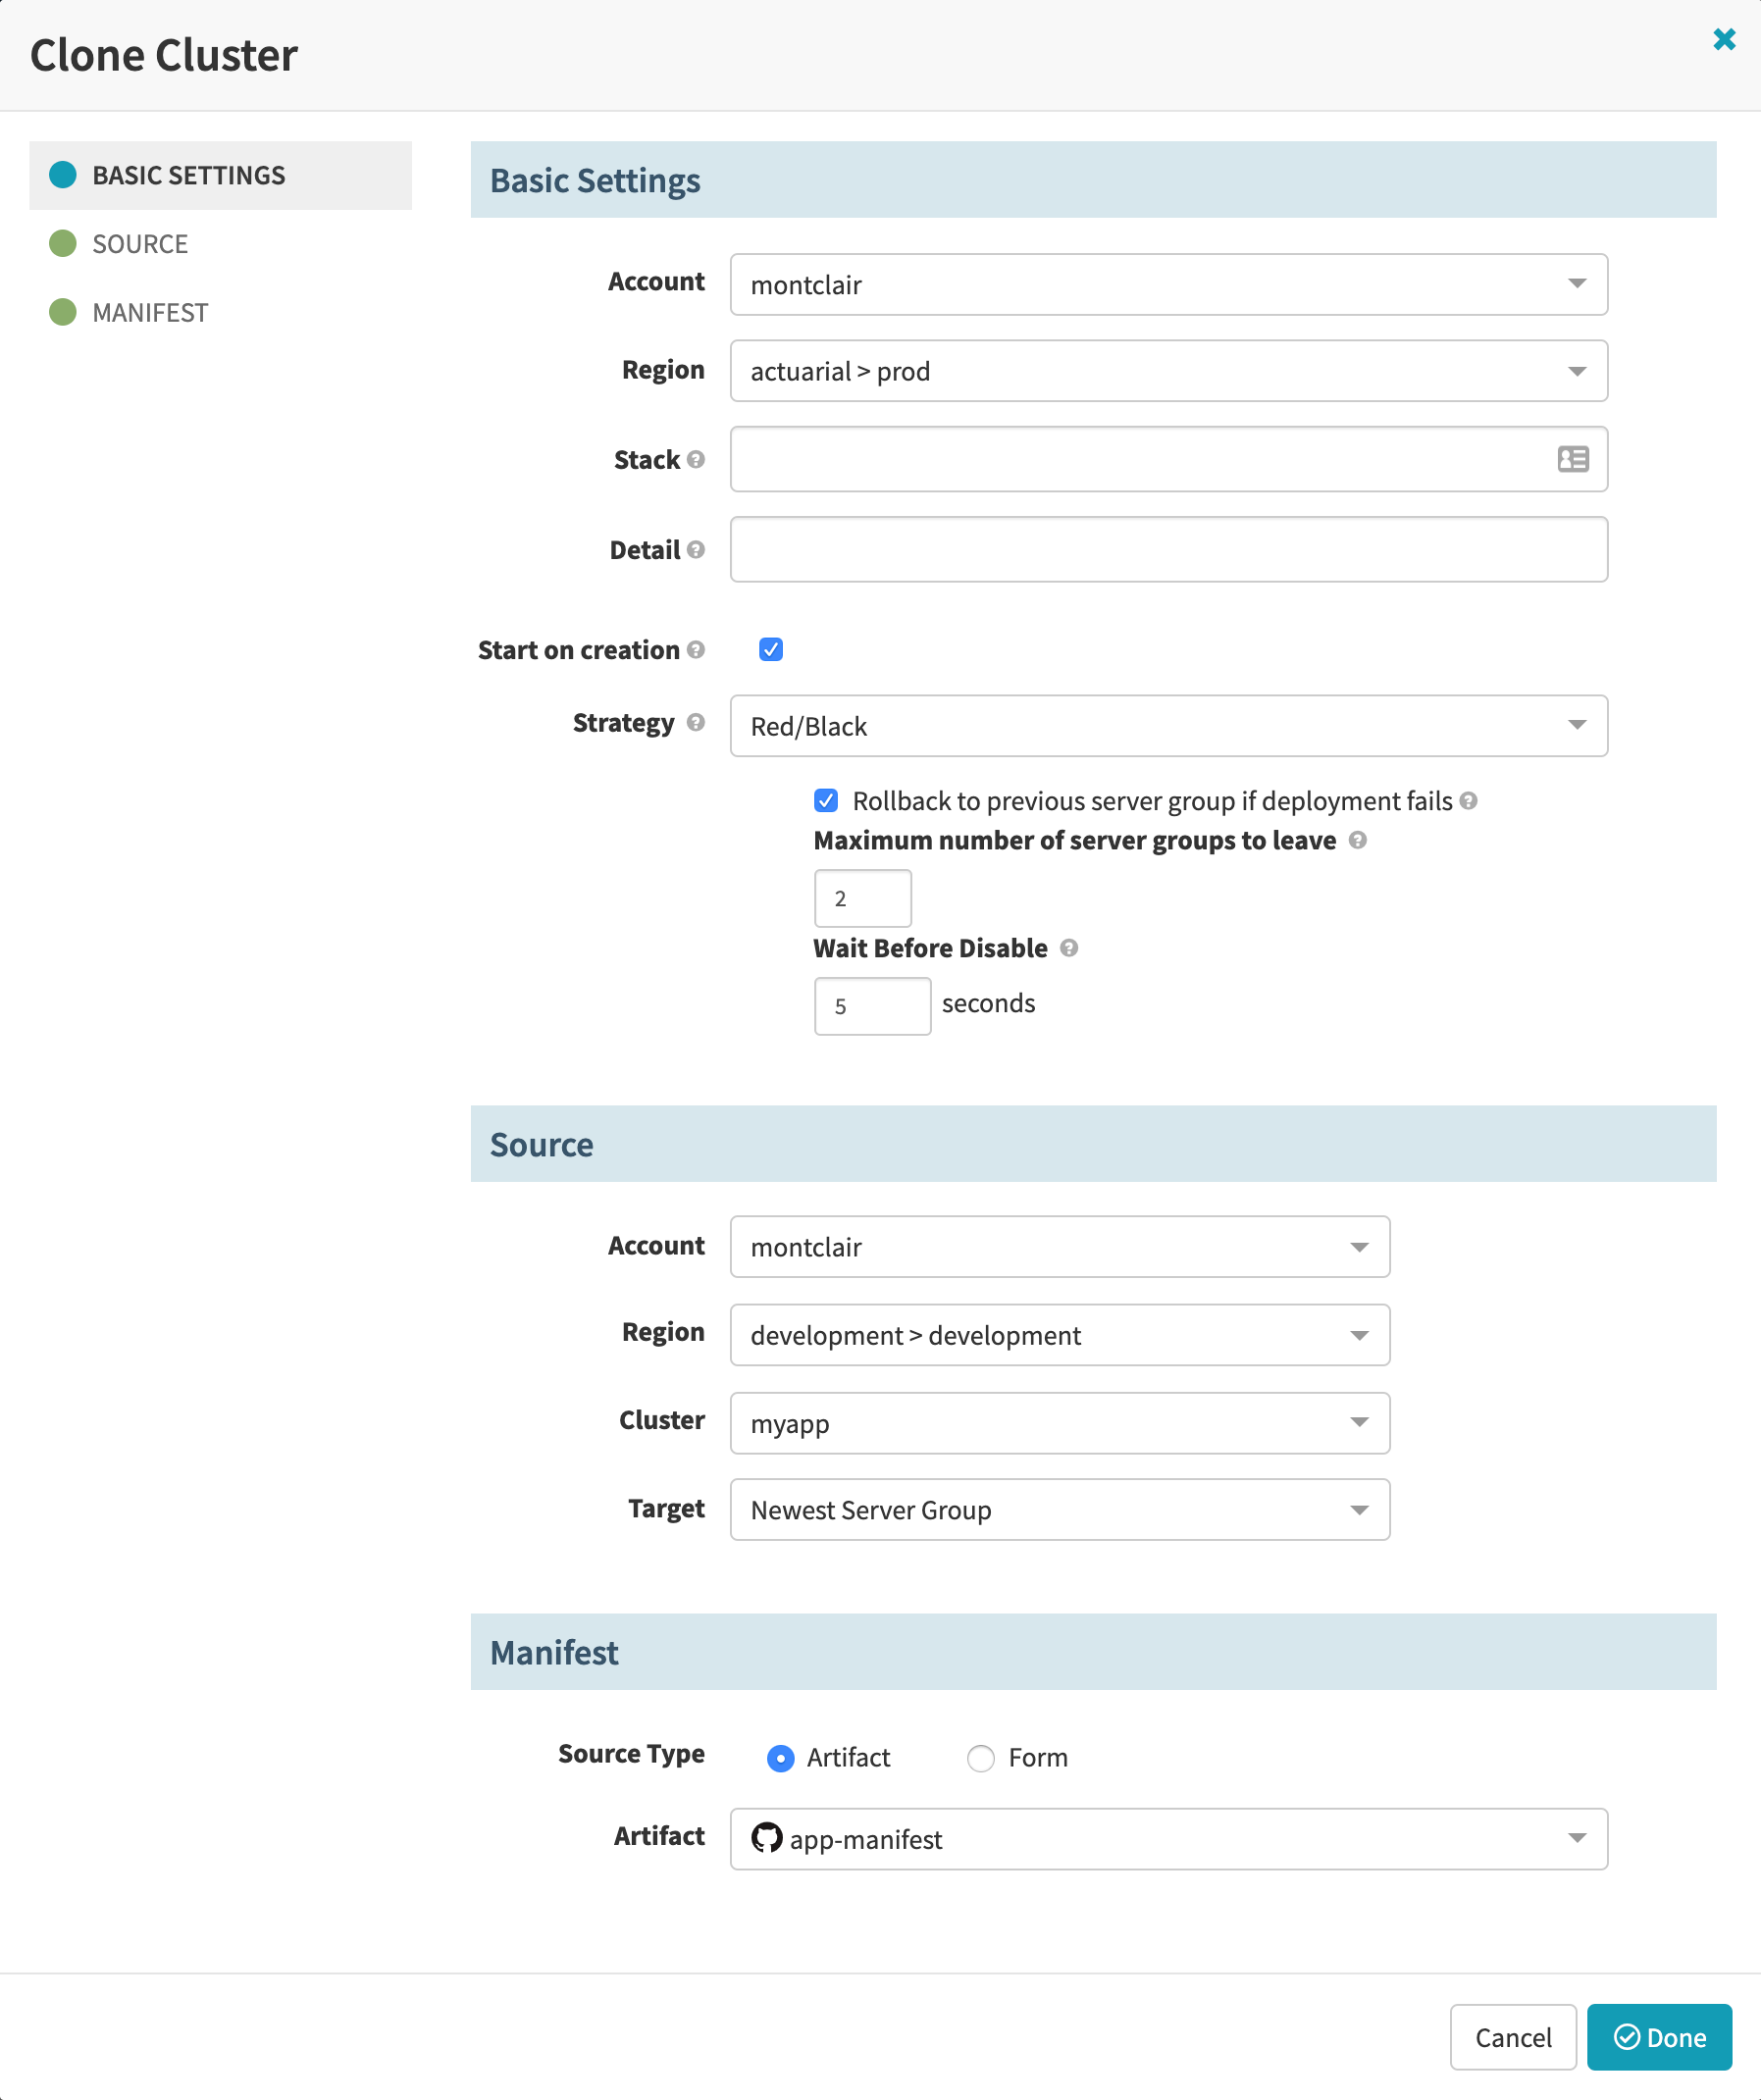The image size is (1761, 2100).
Task: Select the Form source type radio
Action: point(980,1757)
